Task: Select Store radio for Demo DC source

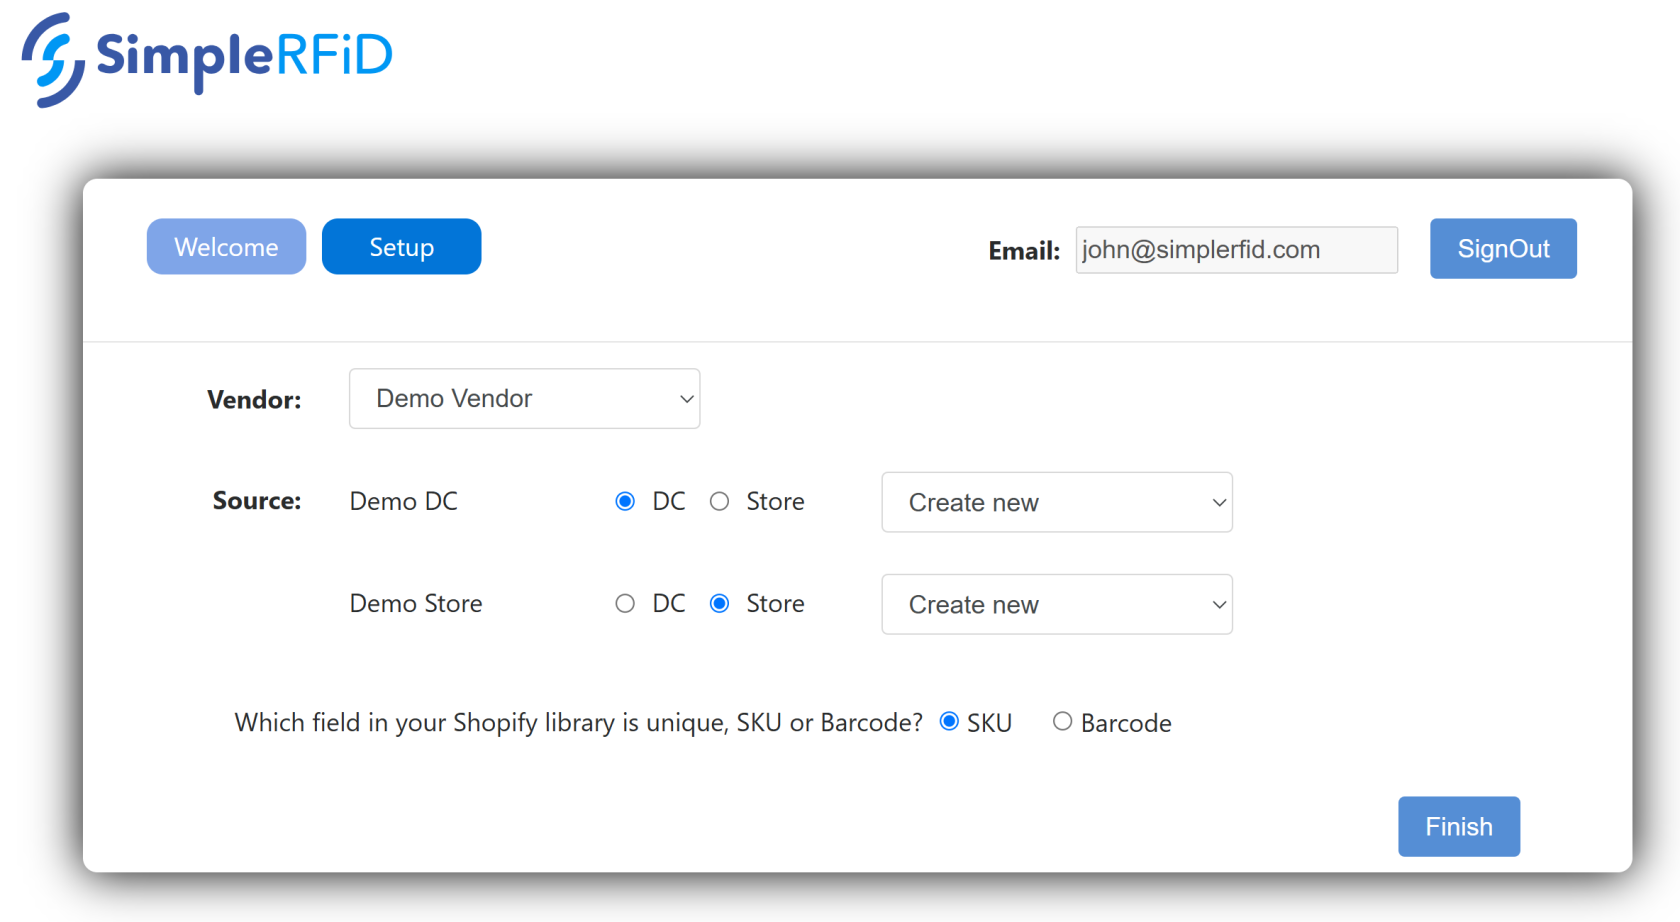Action: (719, 501)
